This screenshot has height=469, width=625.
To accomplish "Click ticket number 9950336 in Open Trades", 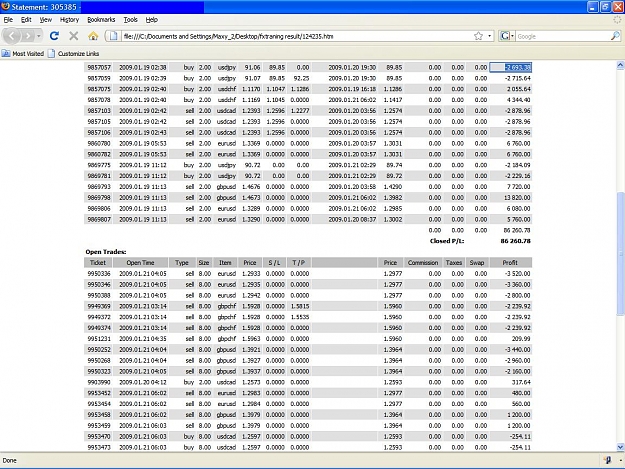I will [x=99, y=274].
